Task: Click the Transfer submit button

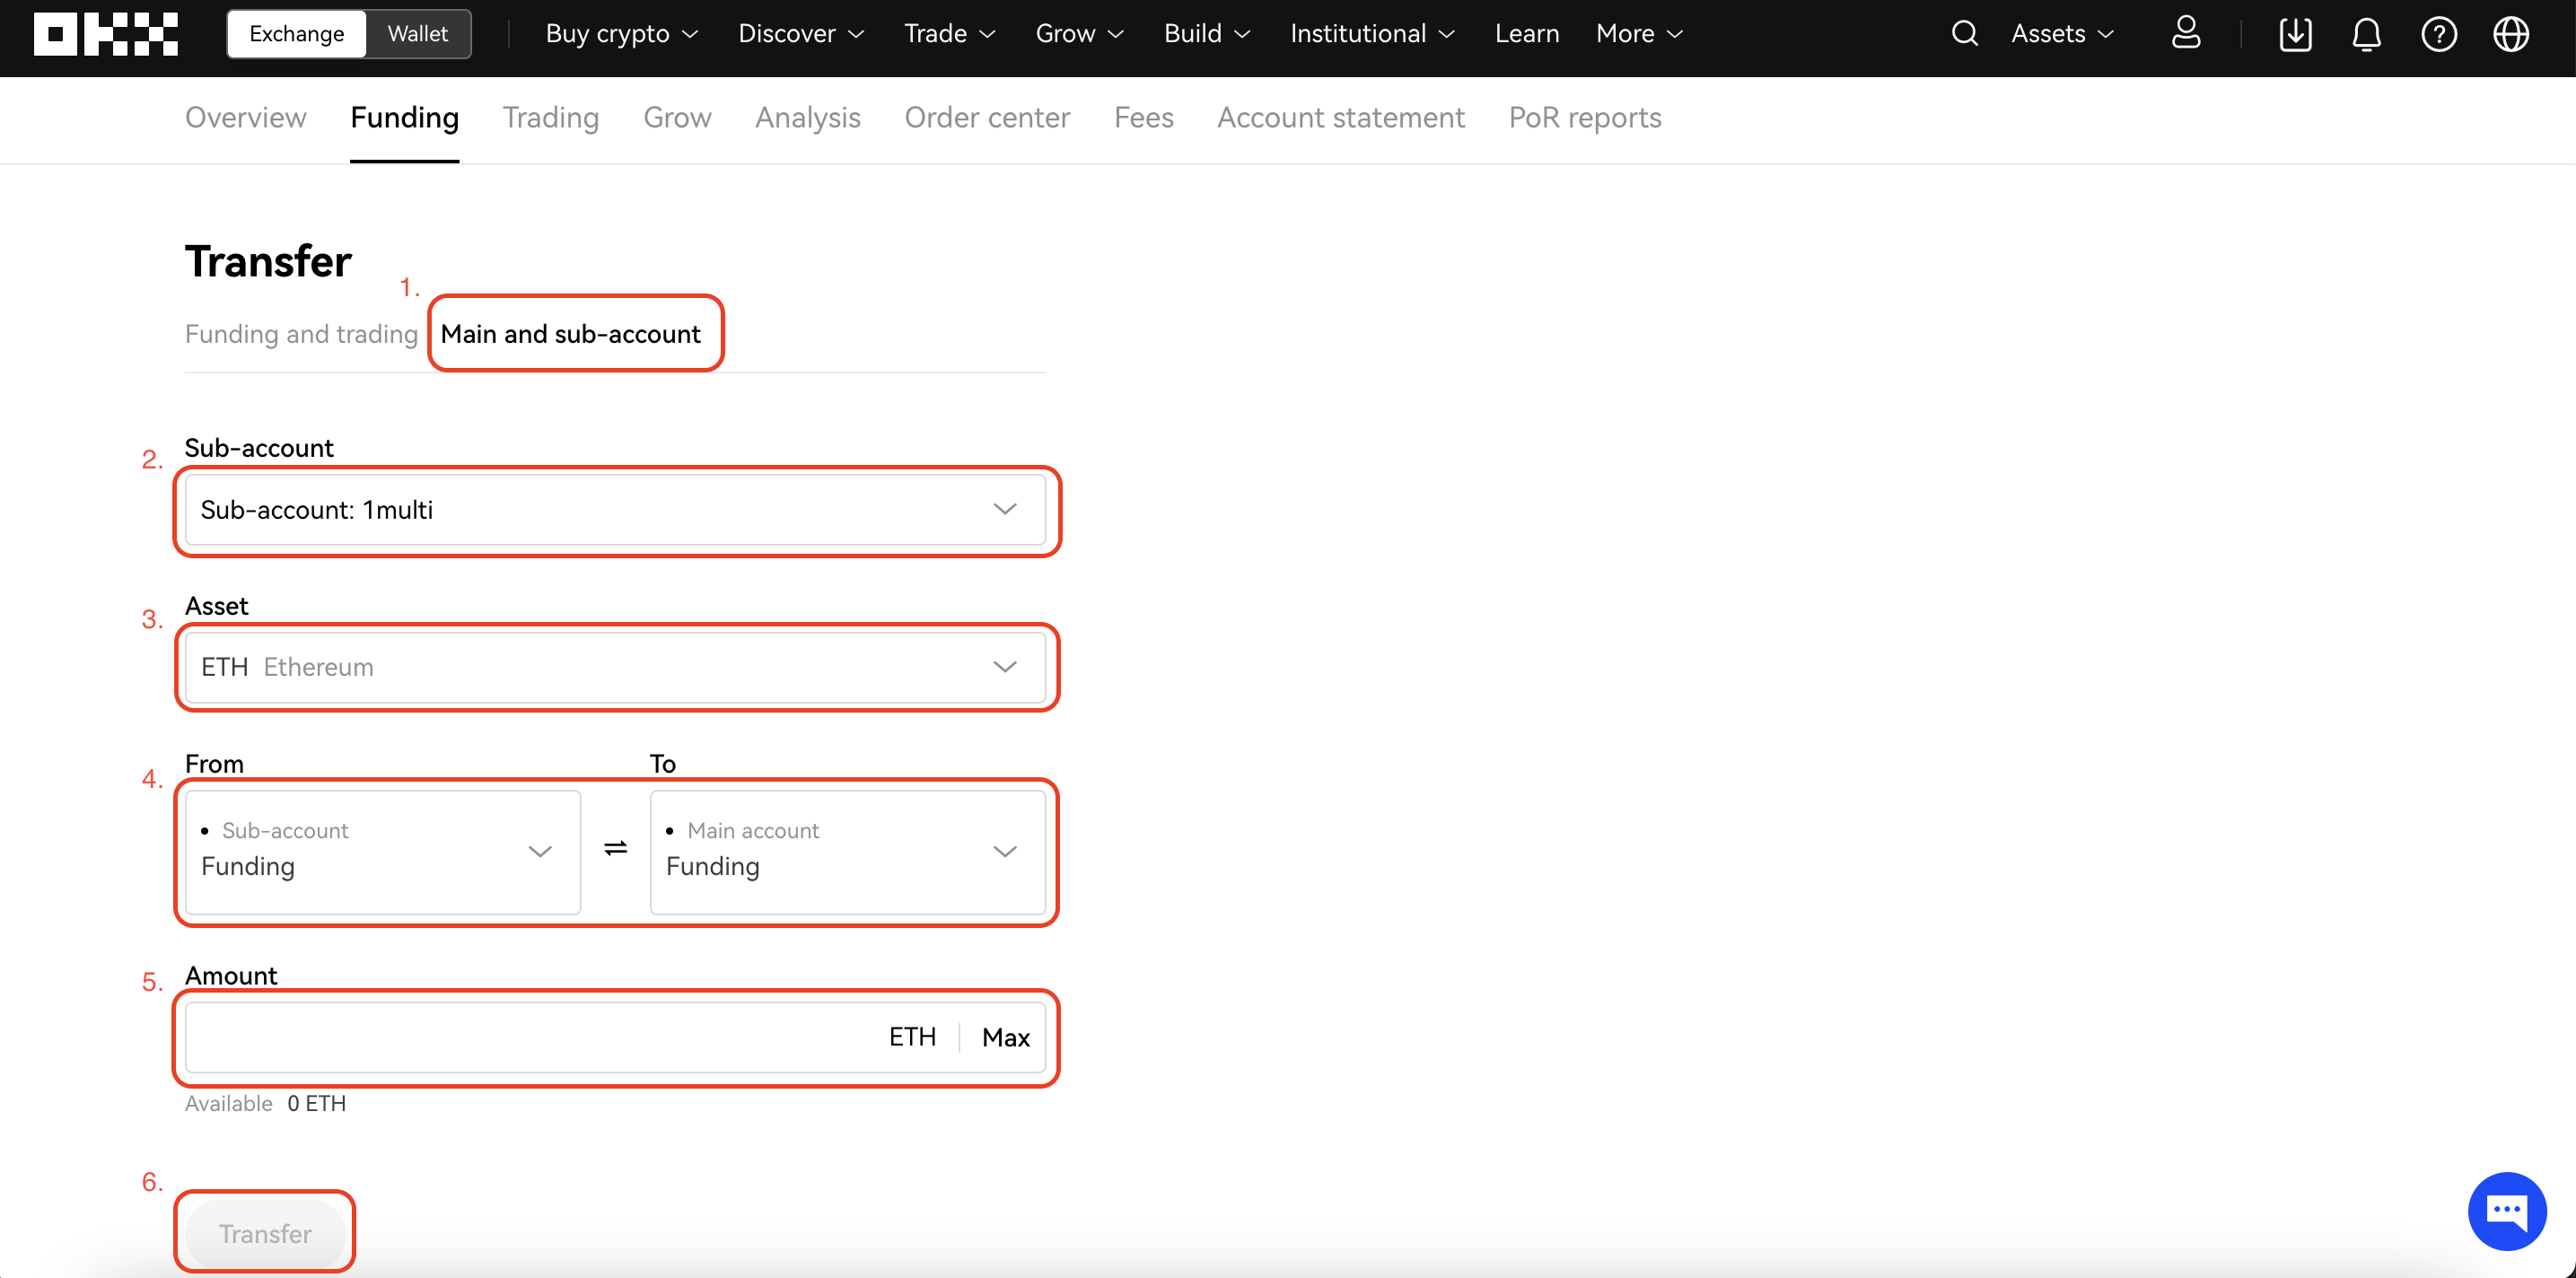Action: point(265,1234)
